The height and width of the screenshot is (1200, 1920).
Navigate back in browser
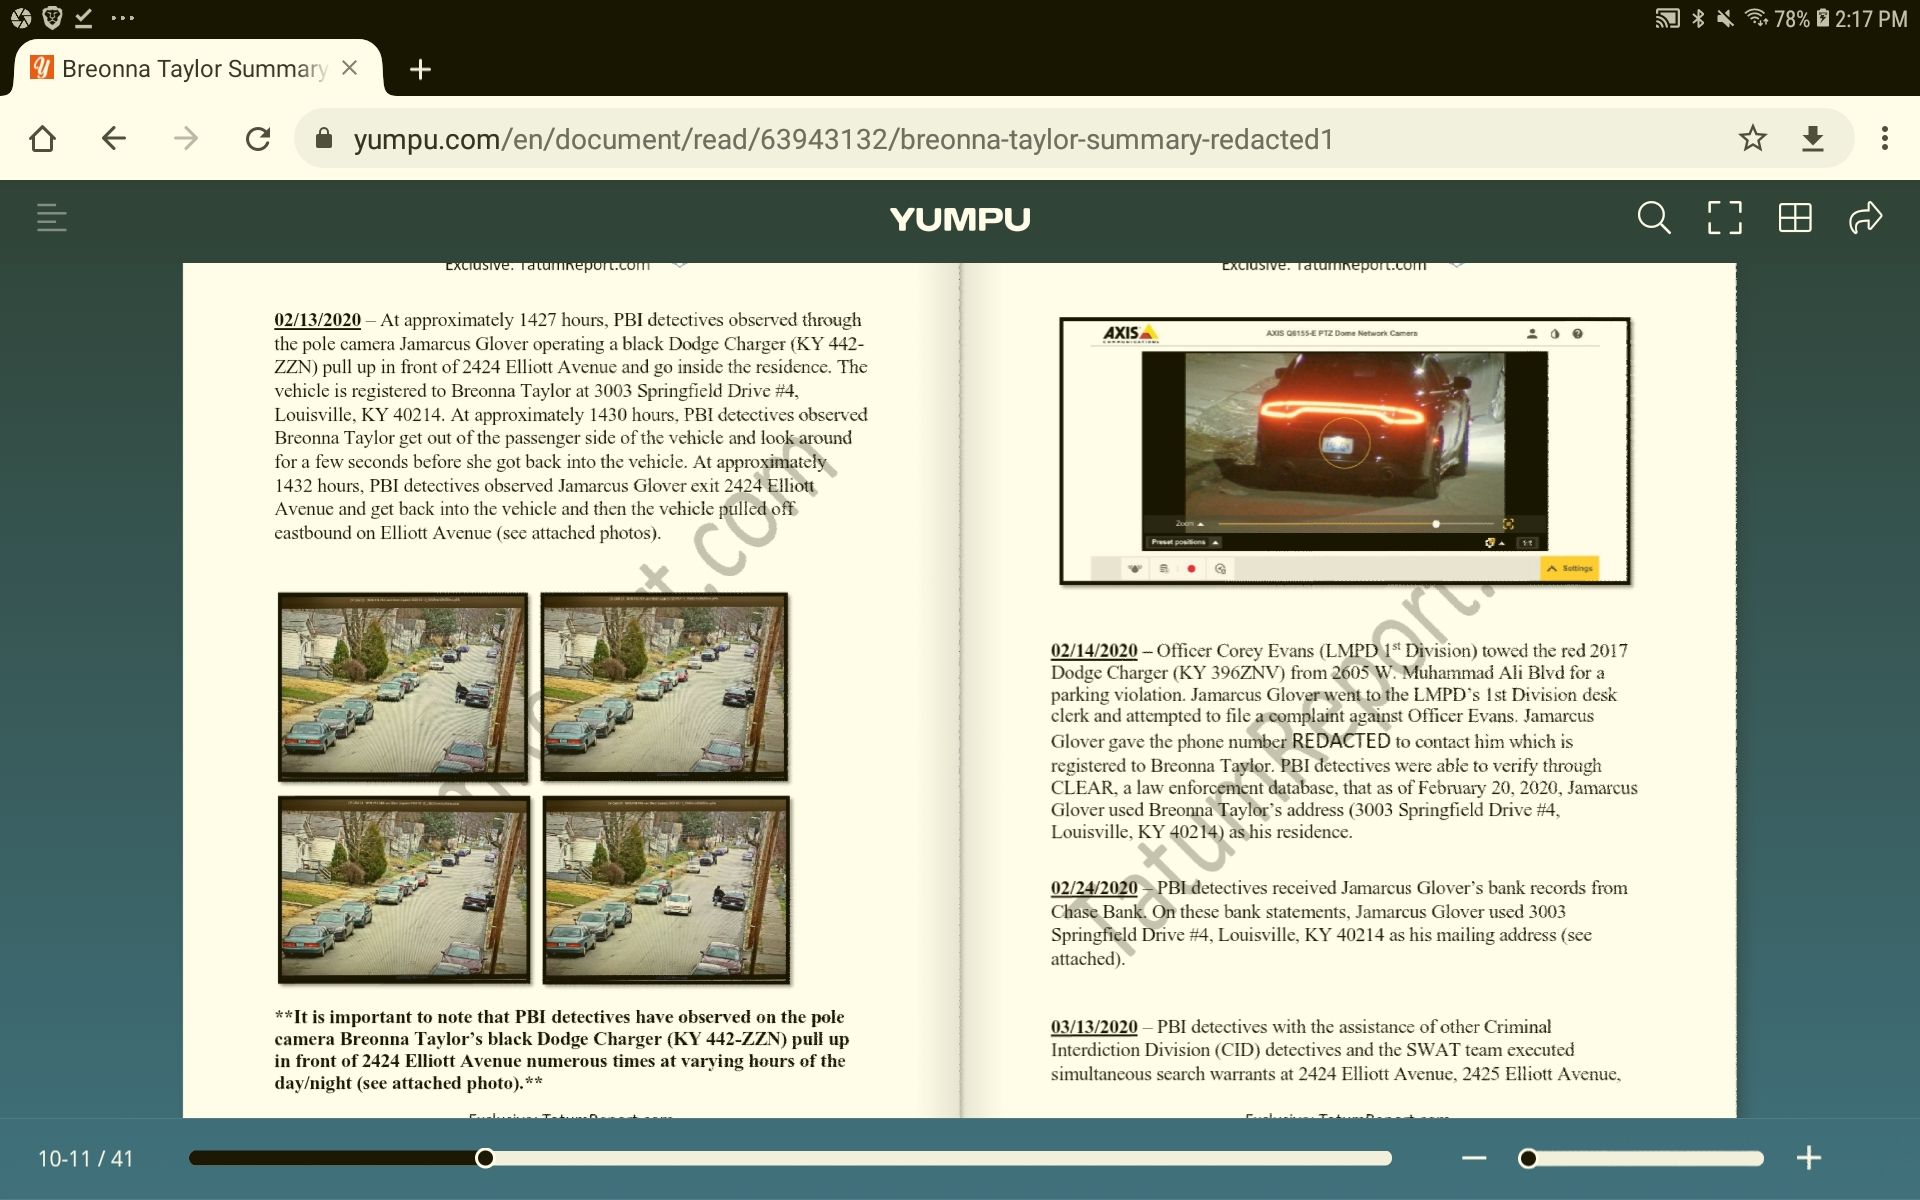(x=114, y=138)
